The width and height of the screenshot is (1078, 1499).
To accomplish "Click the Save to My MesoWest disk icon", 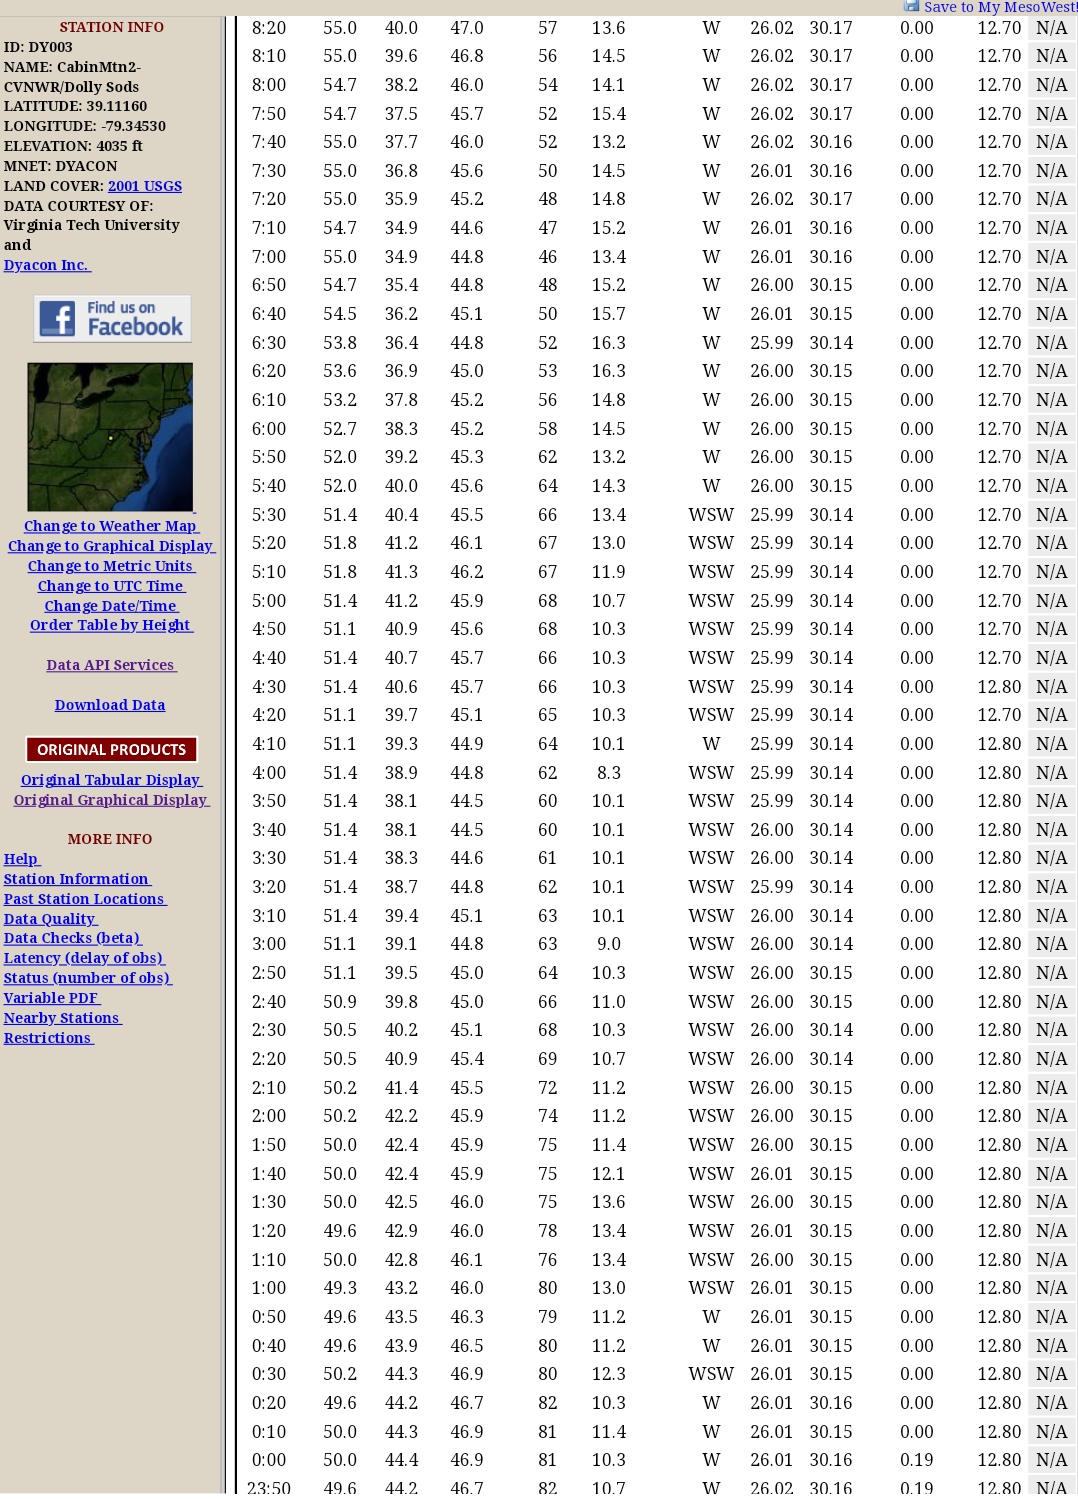I will pyautogui.click(x=911, y=6).
